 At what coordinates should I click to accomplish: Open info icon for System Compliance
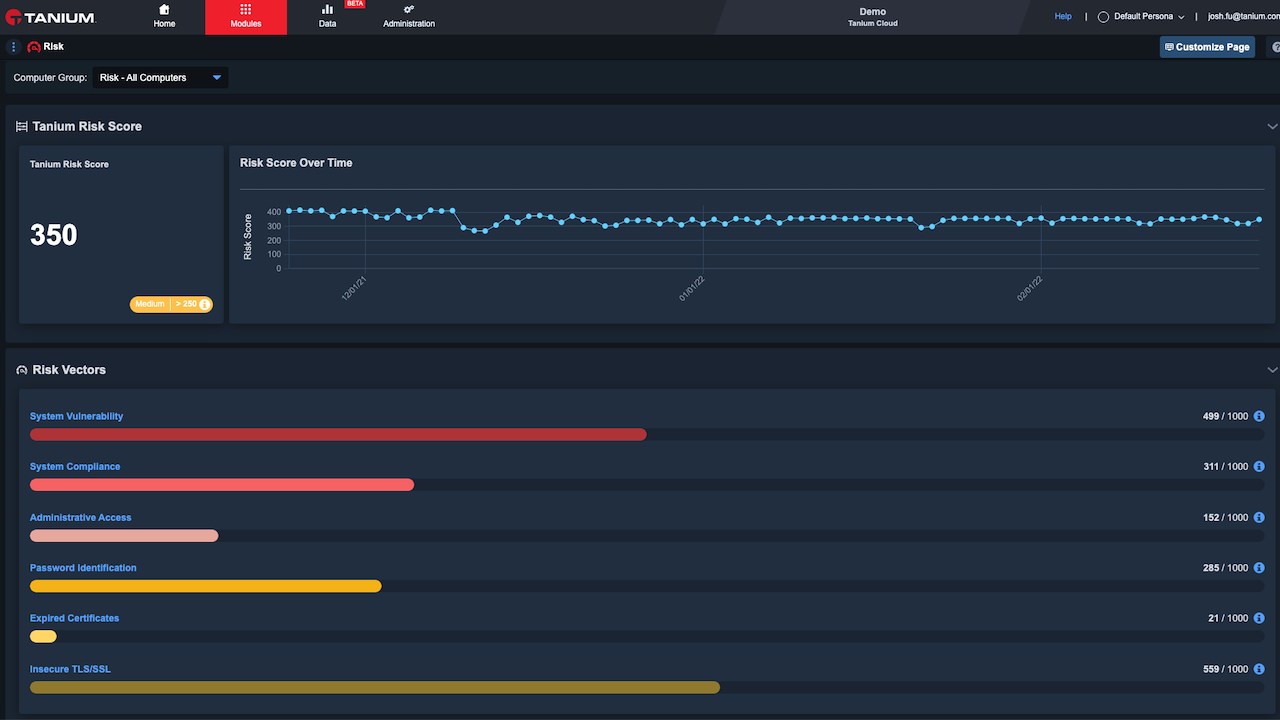pyautogui.click(x=1259, y=467)
